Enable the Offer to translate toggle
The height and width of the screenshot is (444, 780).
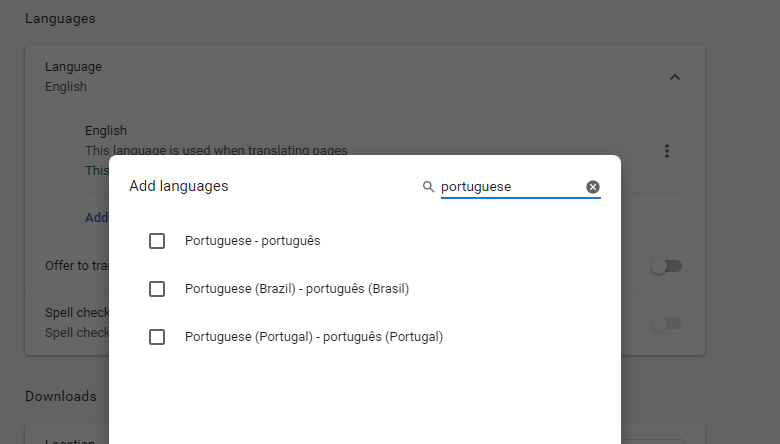pyautogui.click(x=666, y=266)
